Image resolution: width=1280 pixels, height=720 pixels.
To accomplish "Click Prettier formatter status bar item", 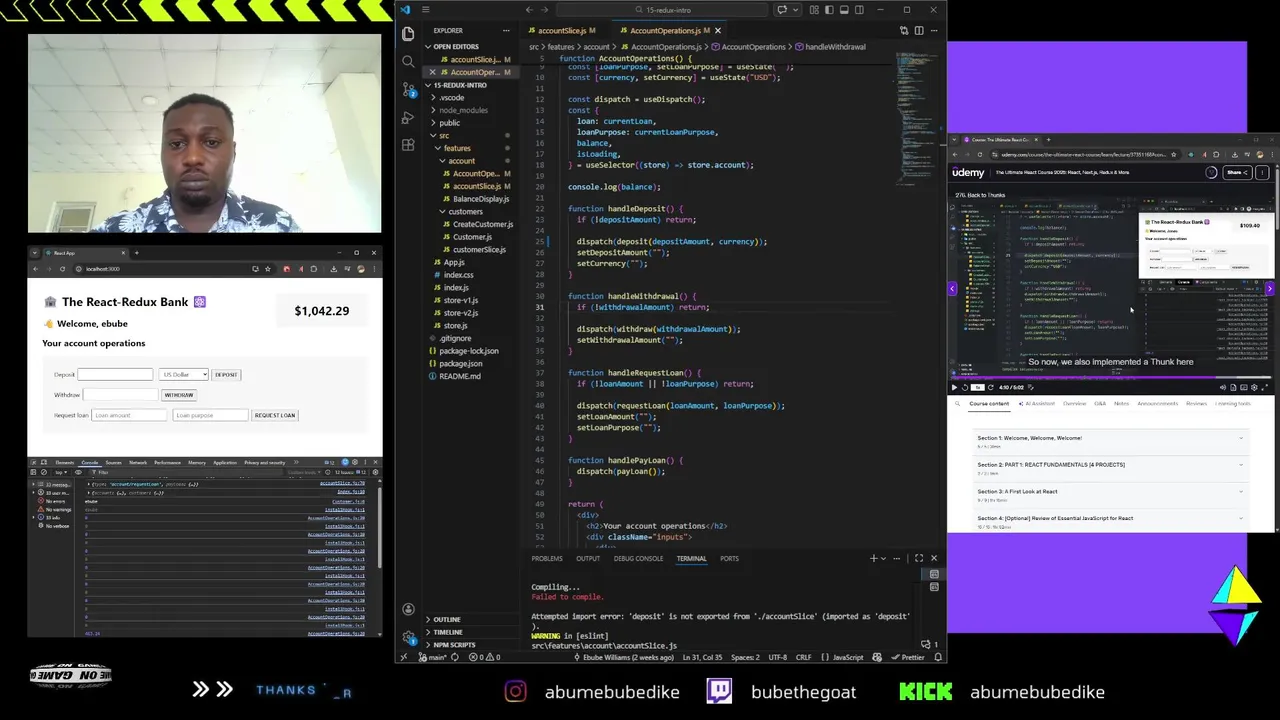I will (908, 657).
